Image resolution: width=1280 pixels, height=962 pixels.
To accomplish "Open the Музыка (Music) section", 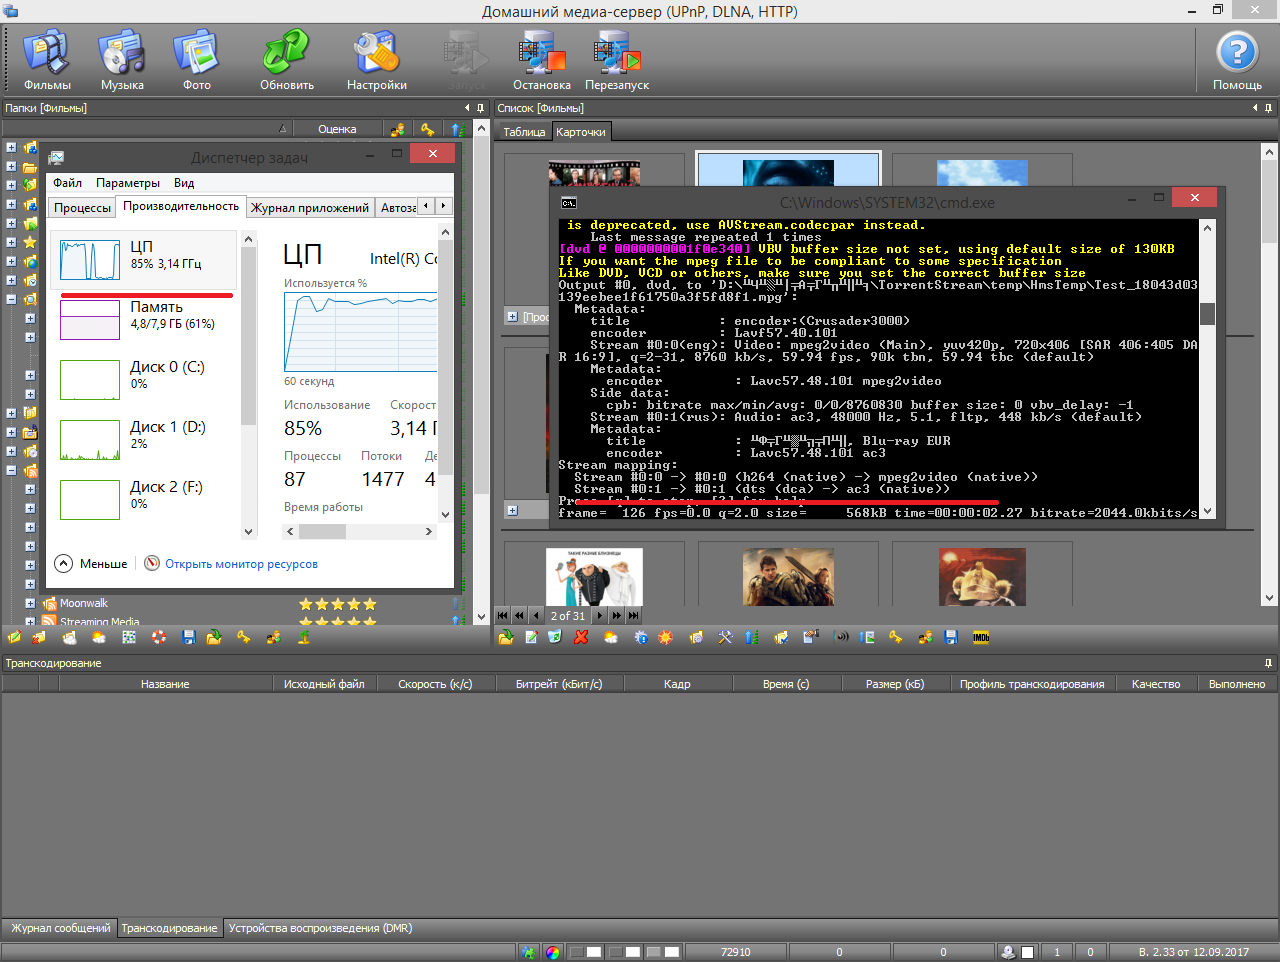I will (122, 58).
